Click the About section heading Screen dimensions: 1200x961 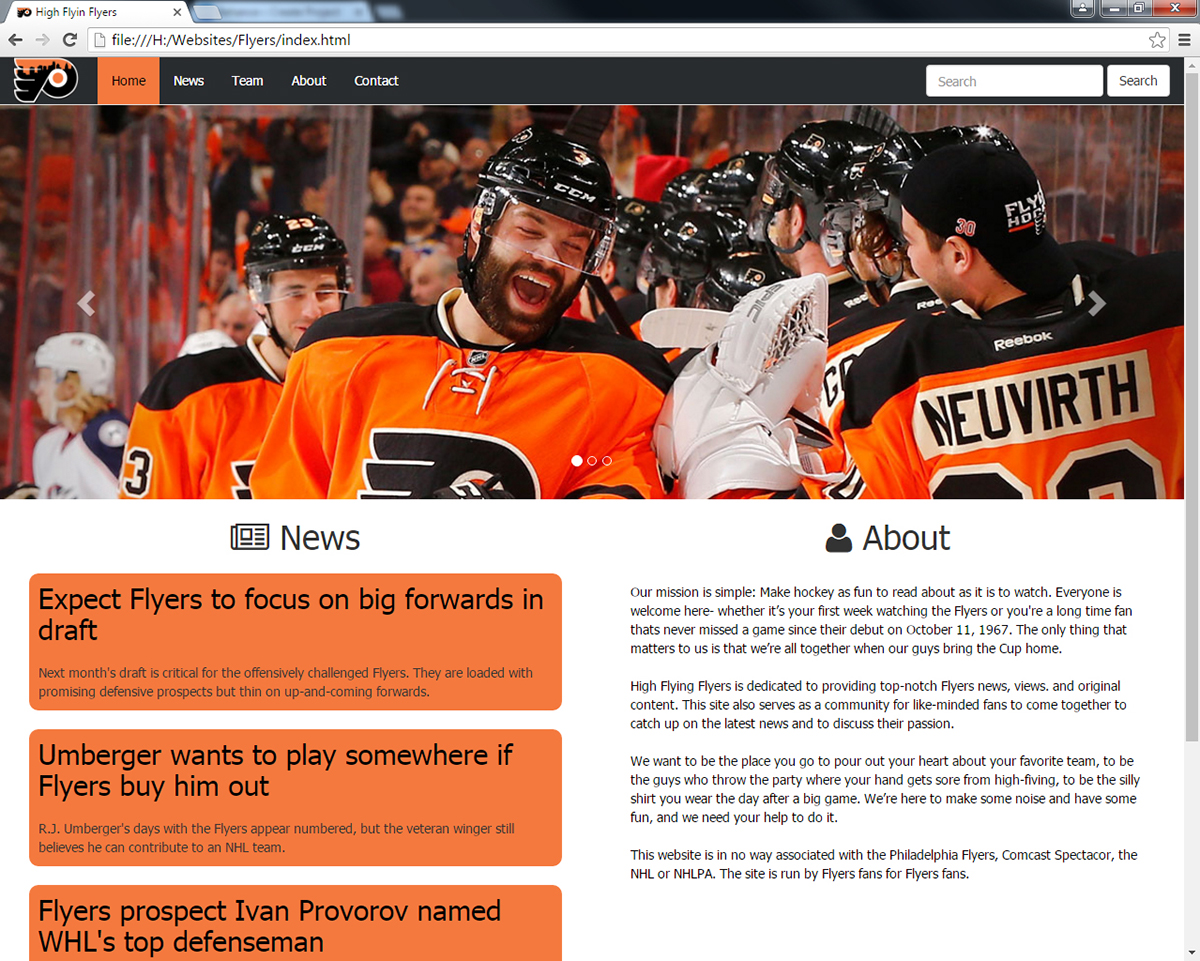pyautogui.click(x=888, y=538)
